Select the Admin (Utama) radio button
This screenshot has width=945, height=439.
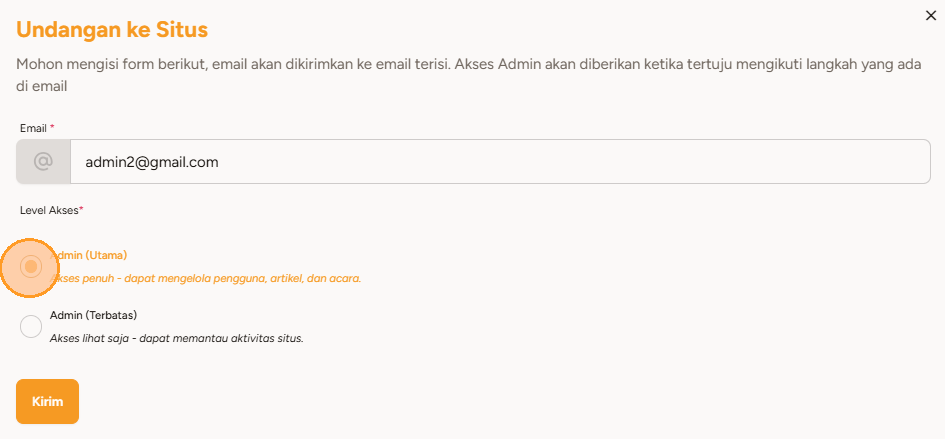31,266
